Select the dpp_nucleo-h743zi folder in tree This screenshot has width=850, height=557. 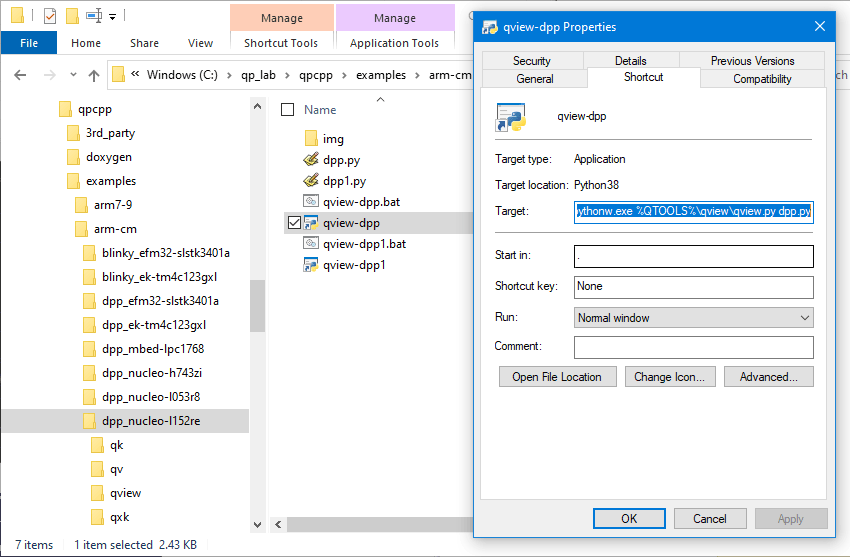point(152,373)
